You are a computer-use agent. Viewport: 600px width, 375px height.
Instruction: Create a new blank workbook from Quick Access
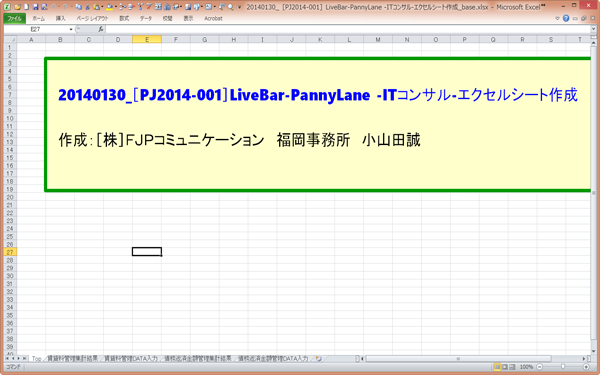coord(26,7)
